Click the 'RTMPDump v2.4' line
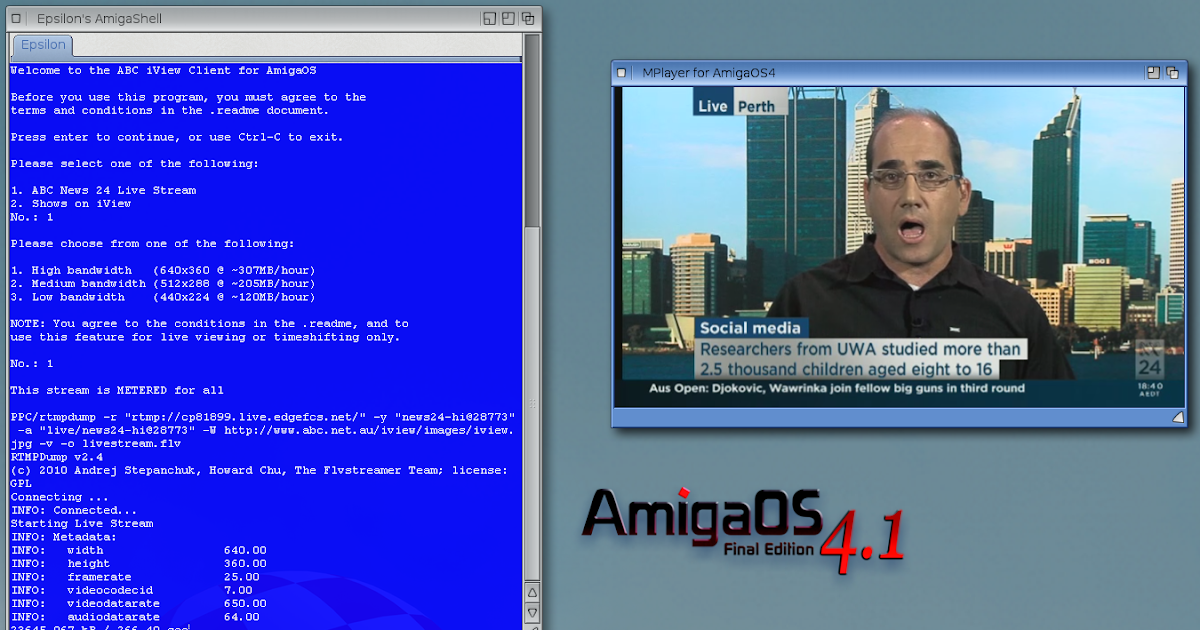1200x630 pixels. pyautogui.click(x=57, y=457)
